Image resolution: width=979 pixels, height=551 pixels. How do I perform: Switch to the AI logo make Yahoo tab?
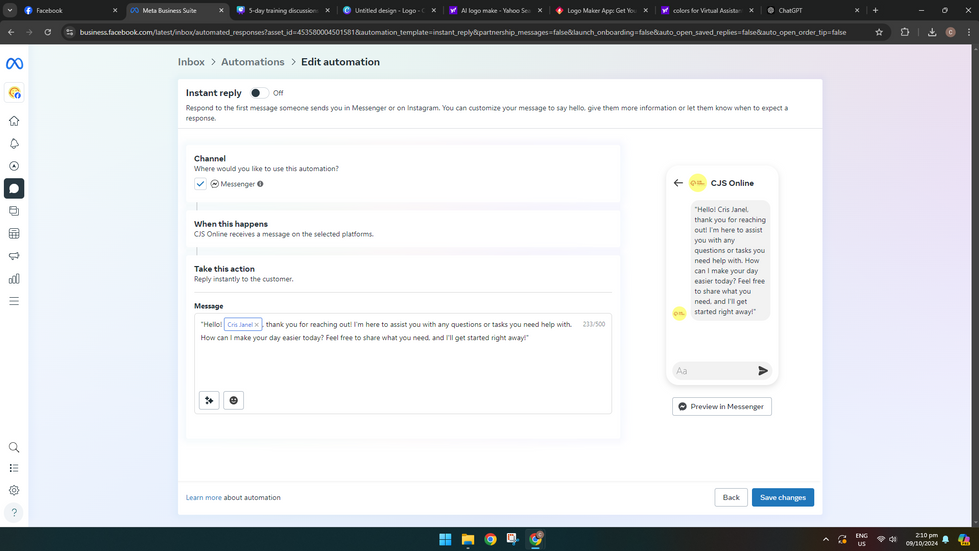[x=496, y=11]
